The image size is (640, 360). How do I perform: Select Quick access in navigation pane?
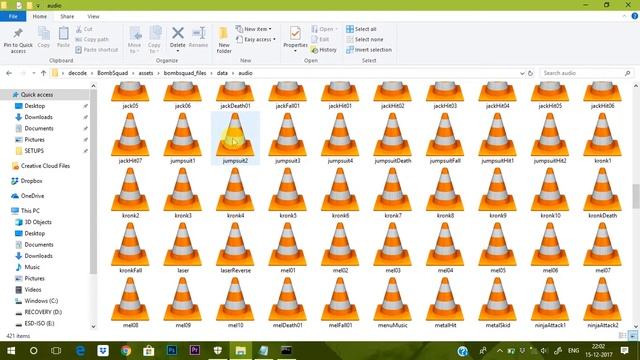tap(37, 95)
